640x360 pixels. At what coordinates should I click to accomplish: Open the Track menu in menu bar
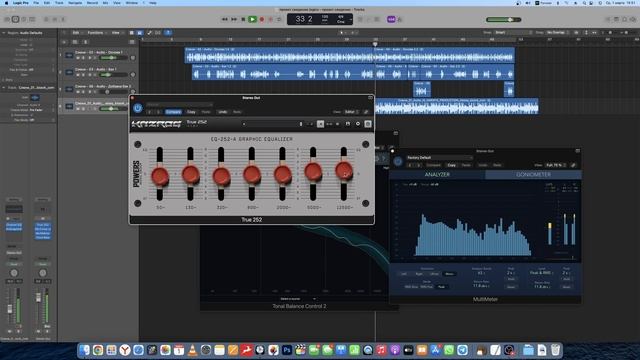pyautogui.click(x=59, y=3)
